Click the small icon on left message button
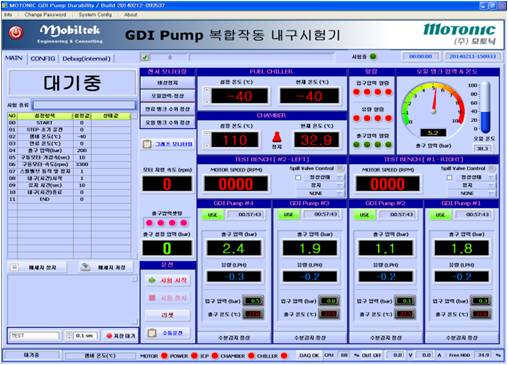Image resolution: width=508 pixels, height=365 pixels. (14, 267)
